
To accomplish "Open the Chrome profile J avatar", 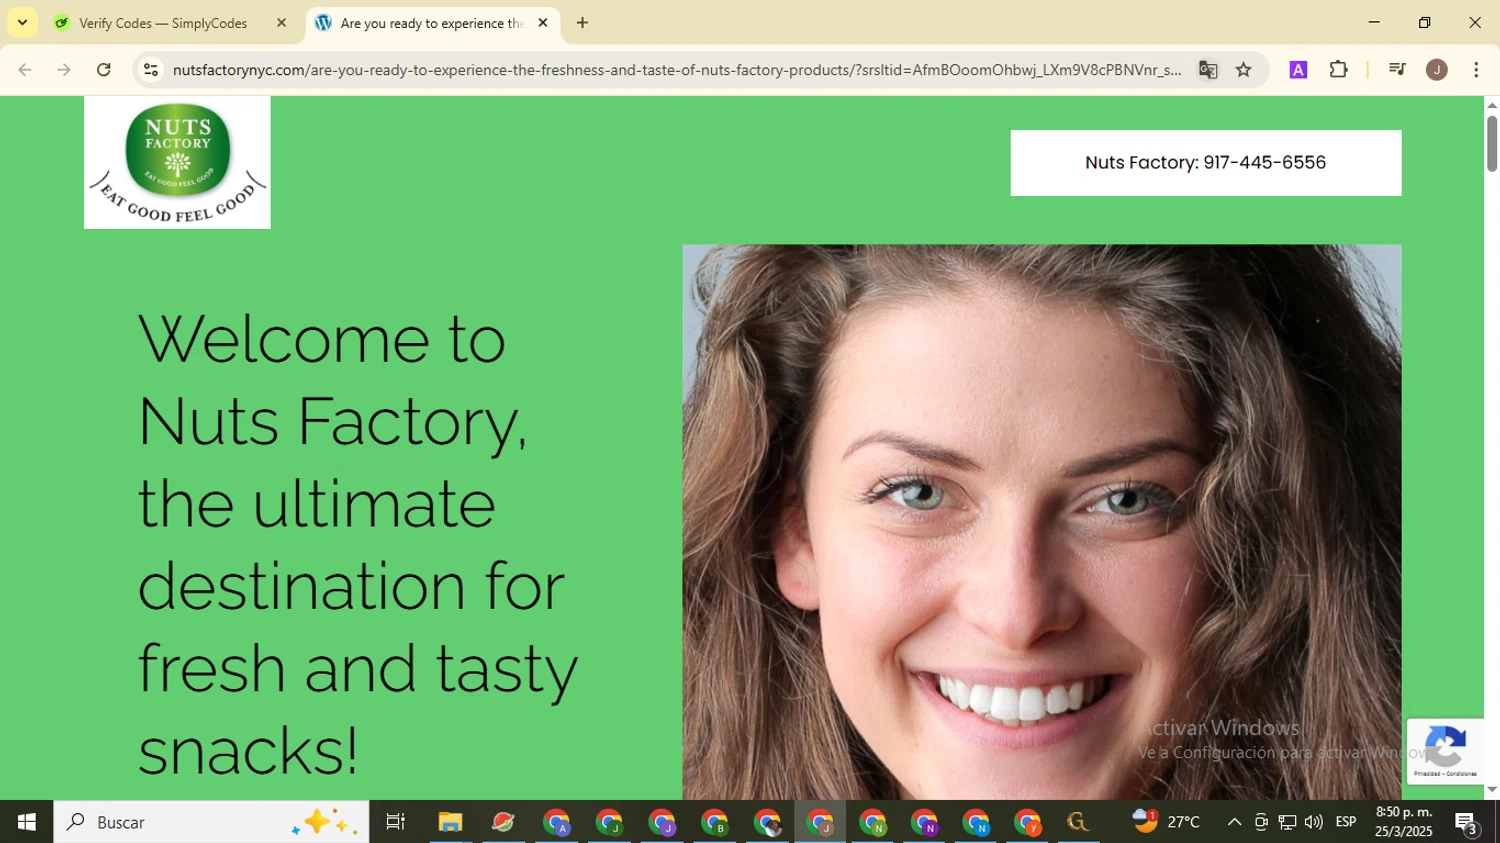I will click(x=1437, y=70).
